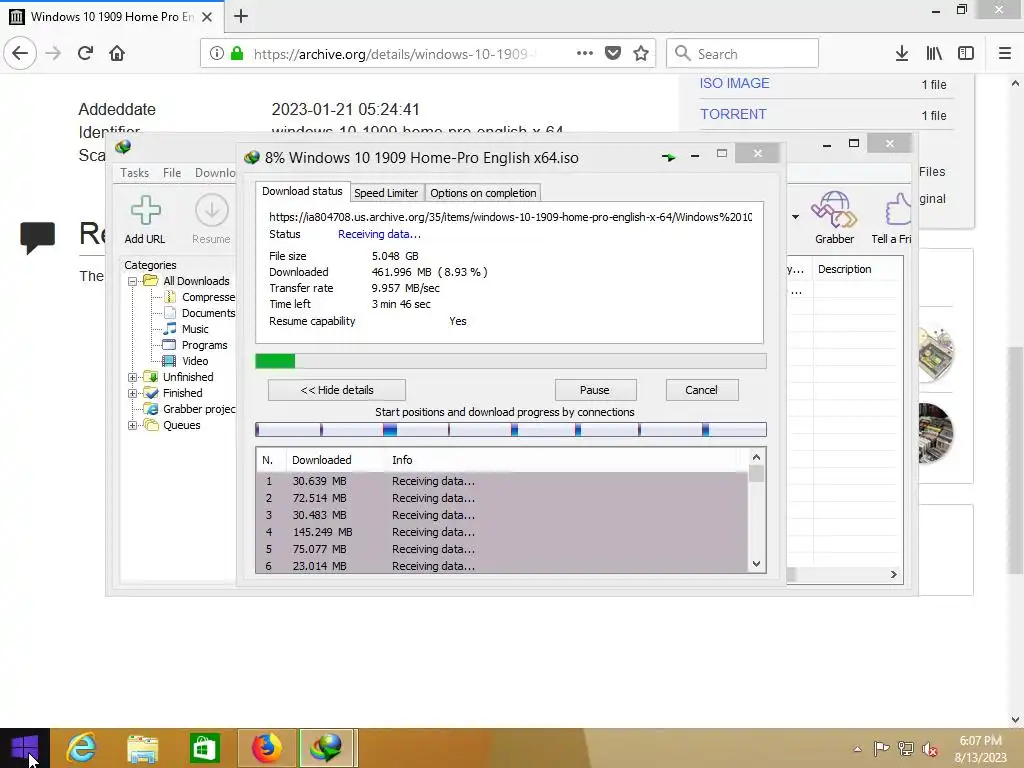This screenshot has height=768, width=1024.
Task: Click the Firefox Search input field
Action: pos(743,54)
